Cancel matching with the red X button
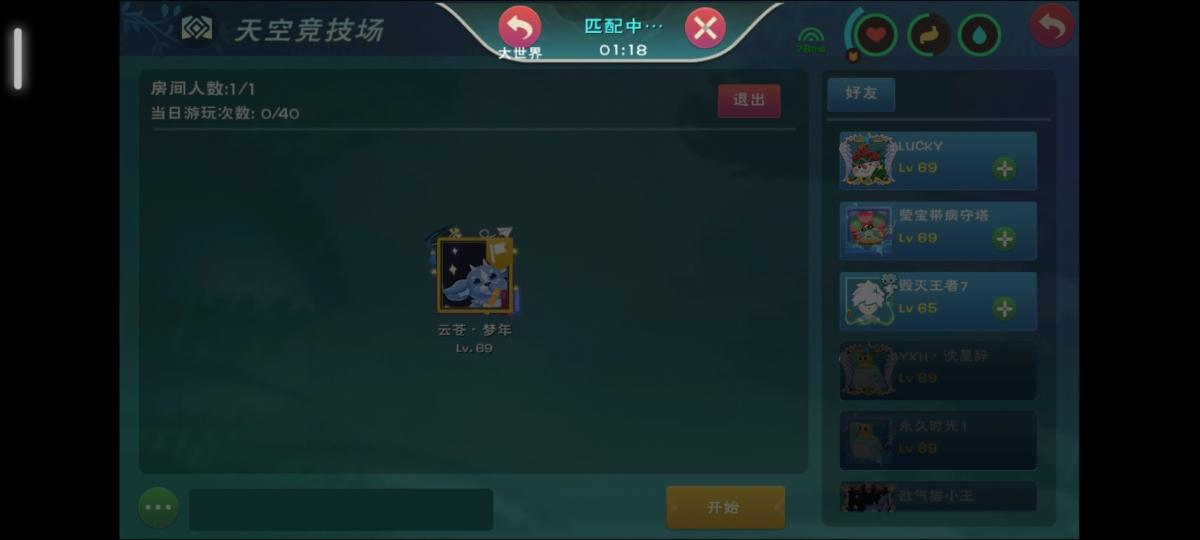The height and width of the screenshot is (540, 1200). [705, 28]
